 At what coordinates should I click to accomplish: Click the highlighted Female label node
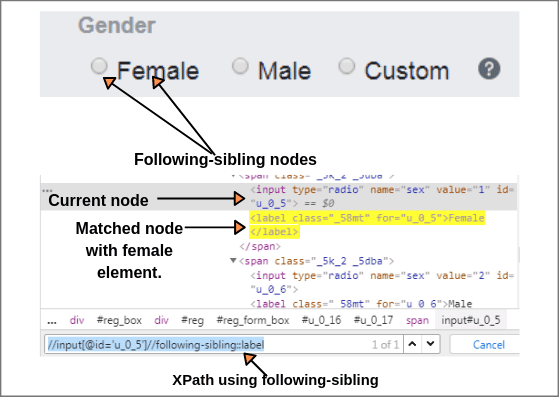click(x=367, y=225)
